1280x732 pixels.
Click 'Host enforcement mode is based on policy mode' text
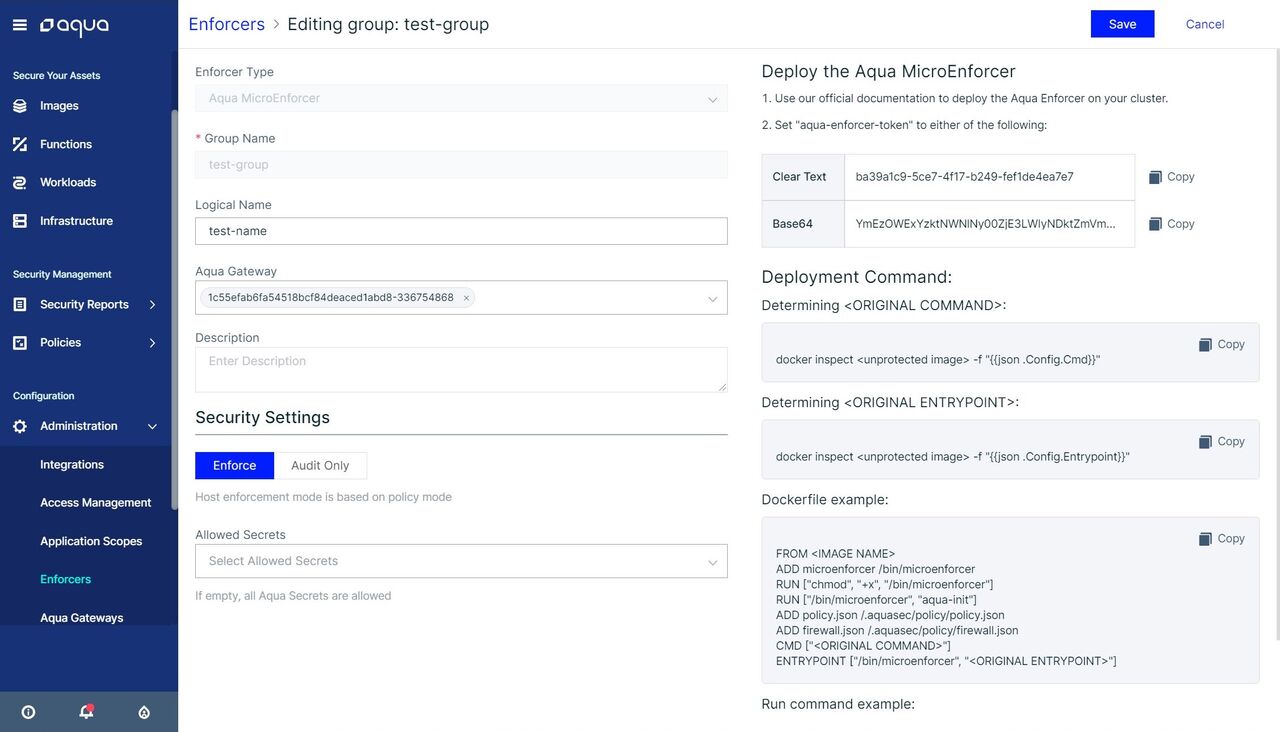[323, 497]
